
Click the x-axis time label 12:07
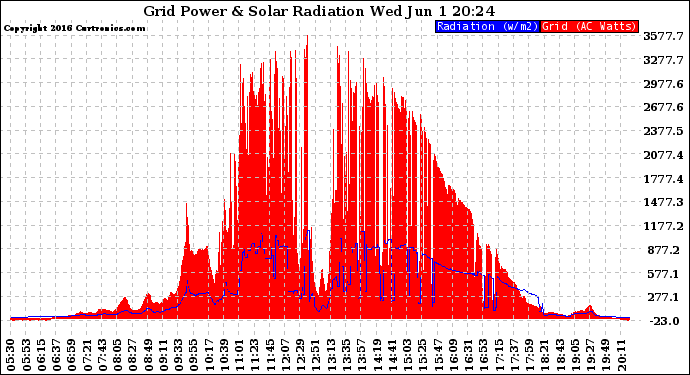pyautogui.click(x=286, y=355)
